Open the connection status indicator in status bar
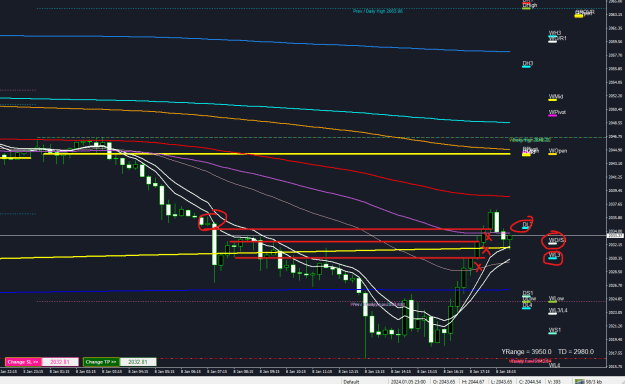The height and width of the screenshot is (384, 625). [588, 382]
